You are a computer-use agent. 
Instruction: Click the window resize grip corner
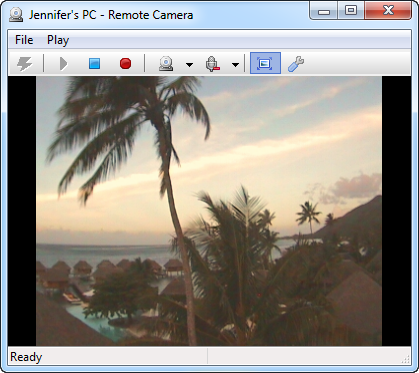(x=406, y=359)
